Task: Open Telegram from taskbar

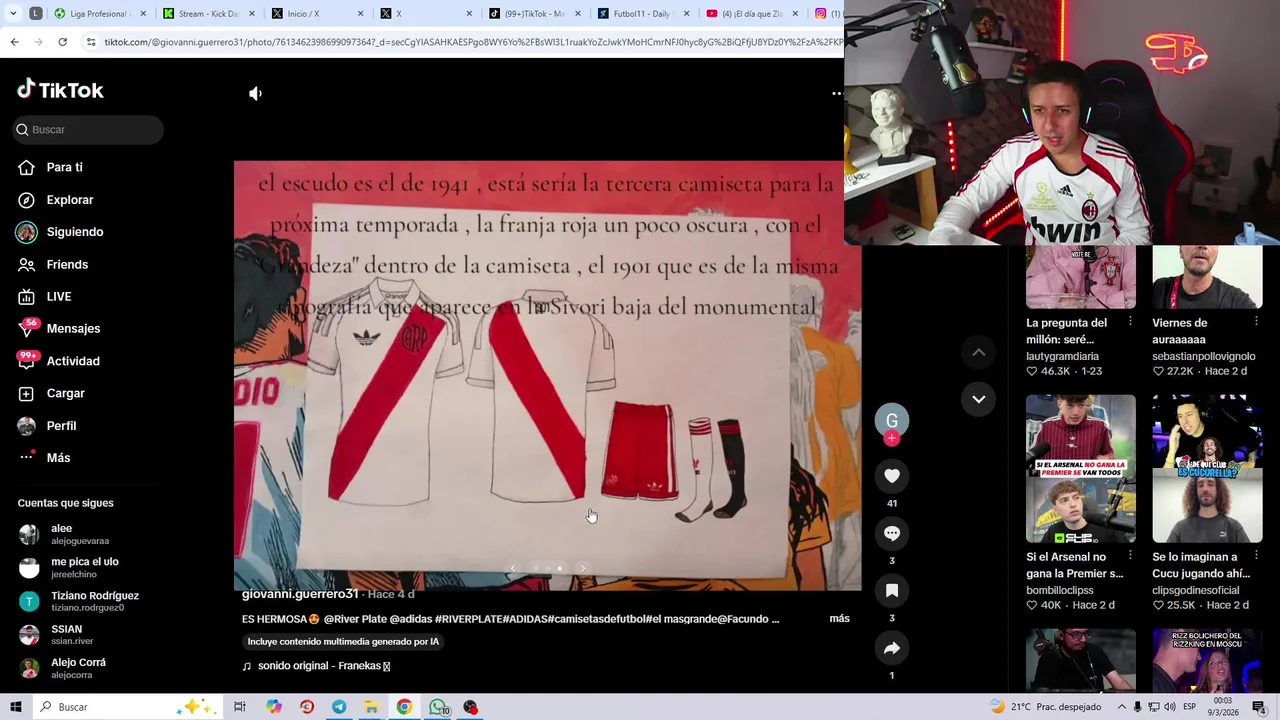Action: point(339,707)
